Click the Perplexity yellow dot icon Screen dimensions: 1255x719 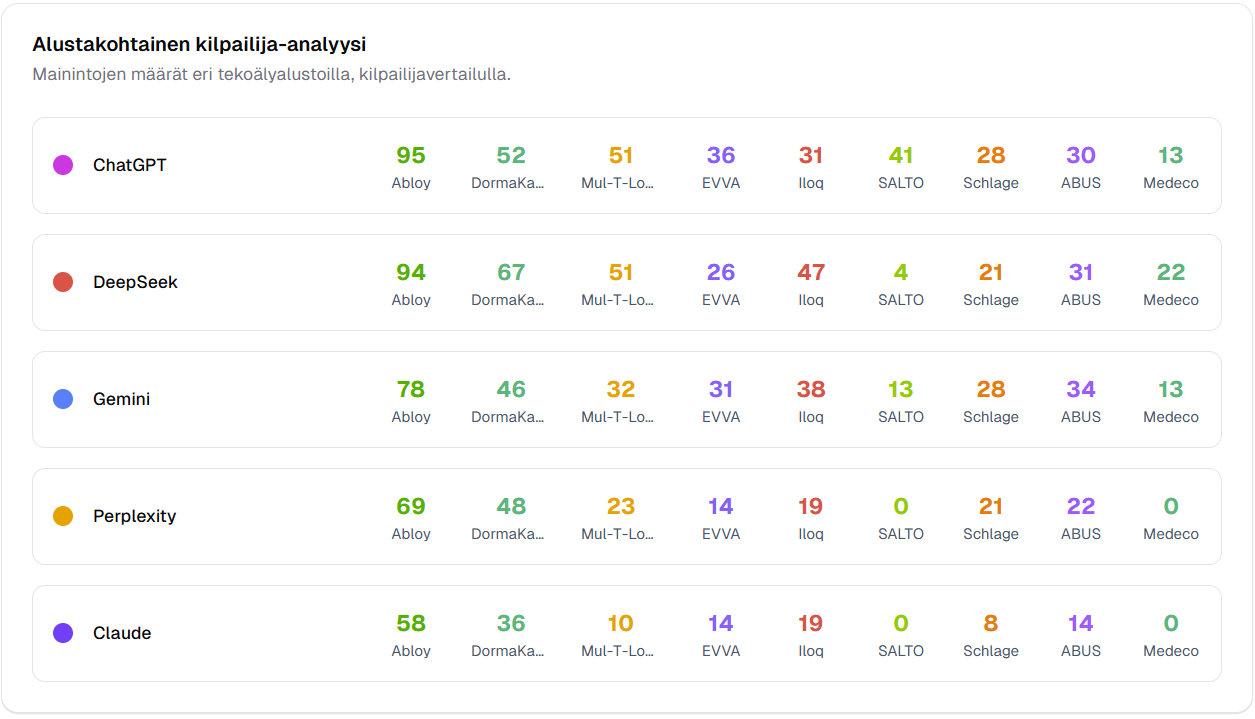pos(63,516)
